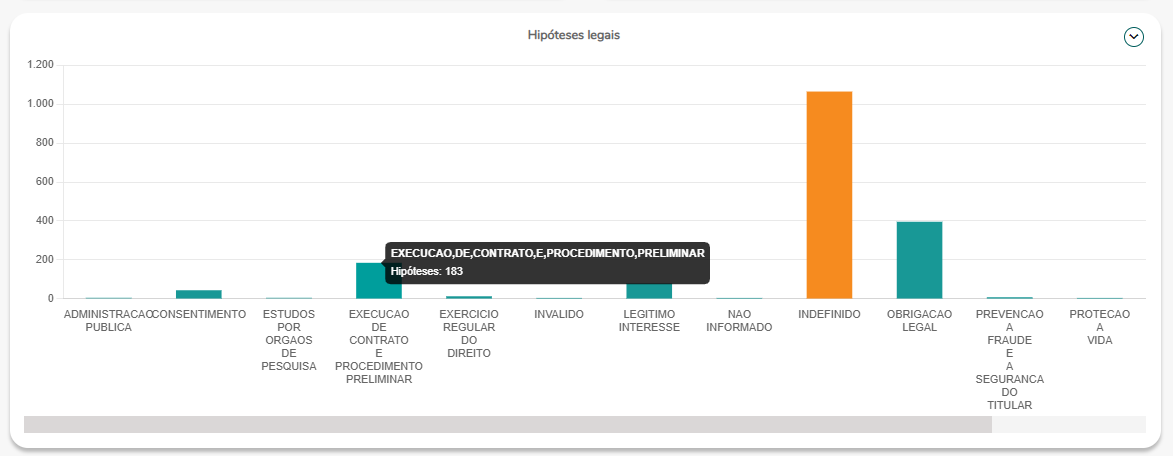Click the LEGITIMO INTERESSE bar
The width and height of the screenshot is (1173, 456).
[x=648, y=292]
